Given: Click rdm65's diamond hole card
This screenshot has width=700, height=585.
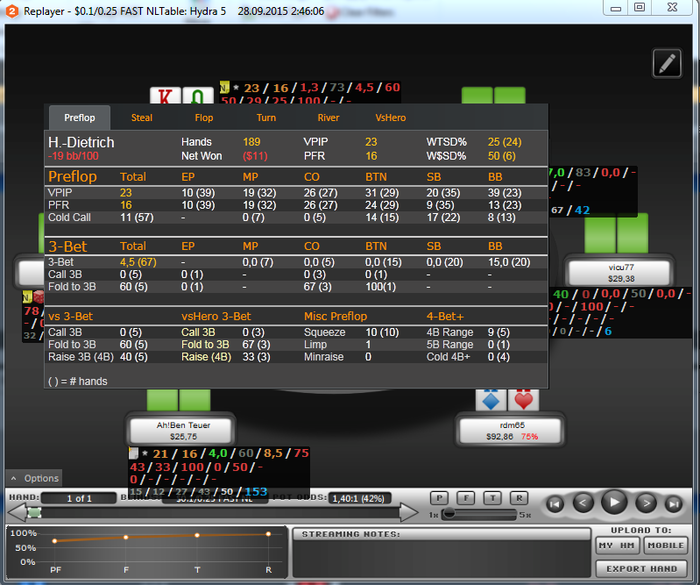Looking at the screenshot, I should click(491, 400).
